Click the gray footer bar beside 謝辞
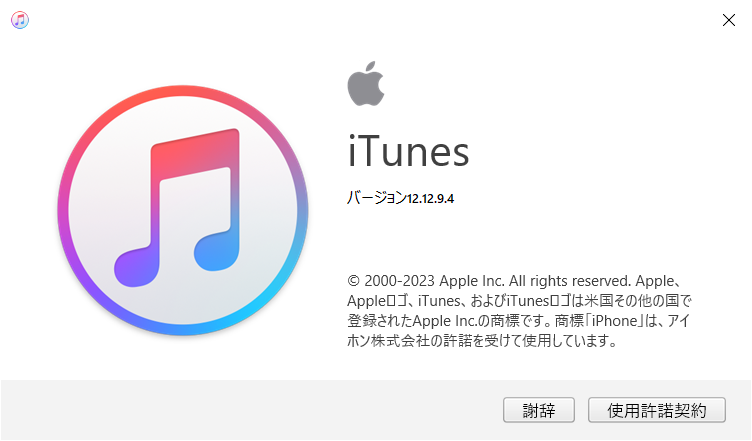Viewport: 752px width, 441px height. coord(249,410)
